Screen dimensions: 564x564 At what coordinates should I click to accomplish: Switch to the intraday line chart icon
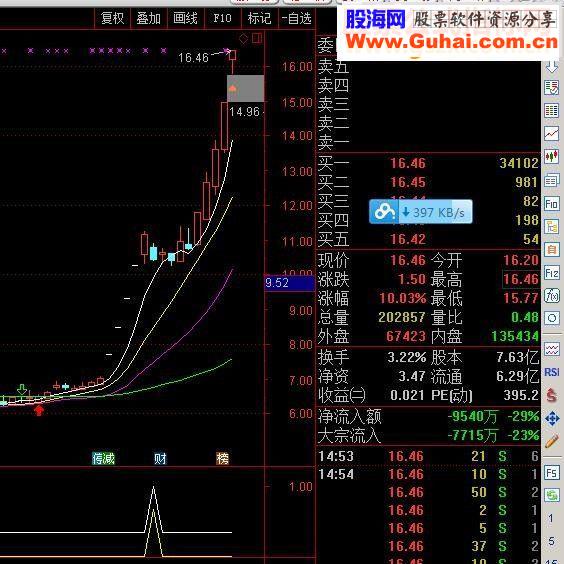(x=552, y=133)
